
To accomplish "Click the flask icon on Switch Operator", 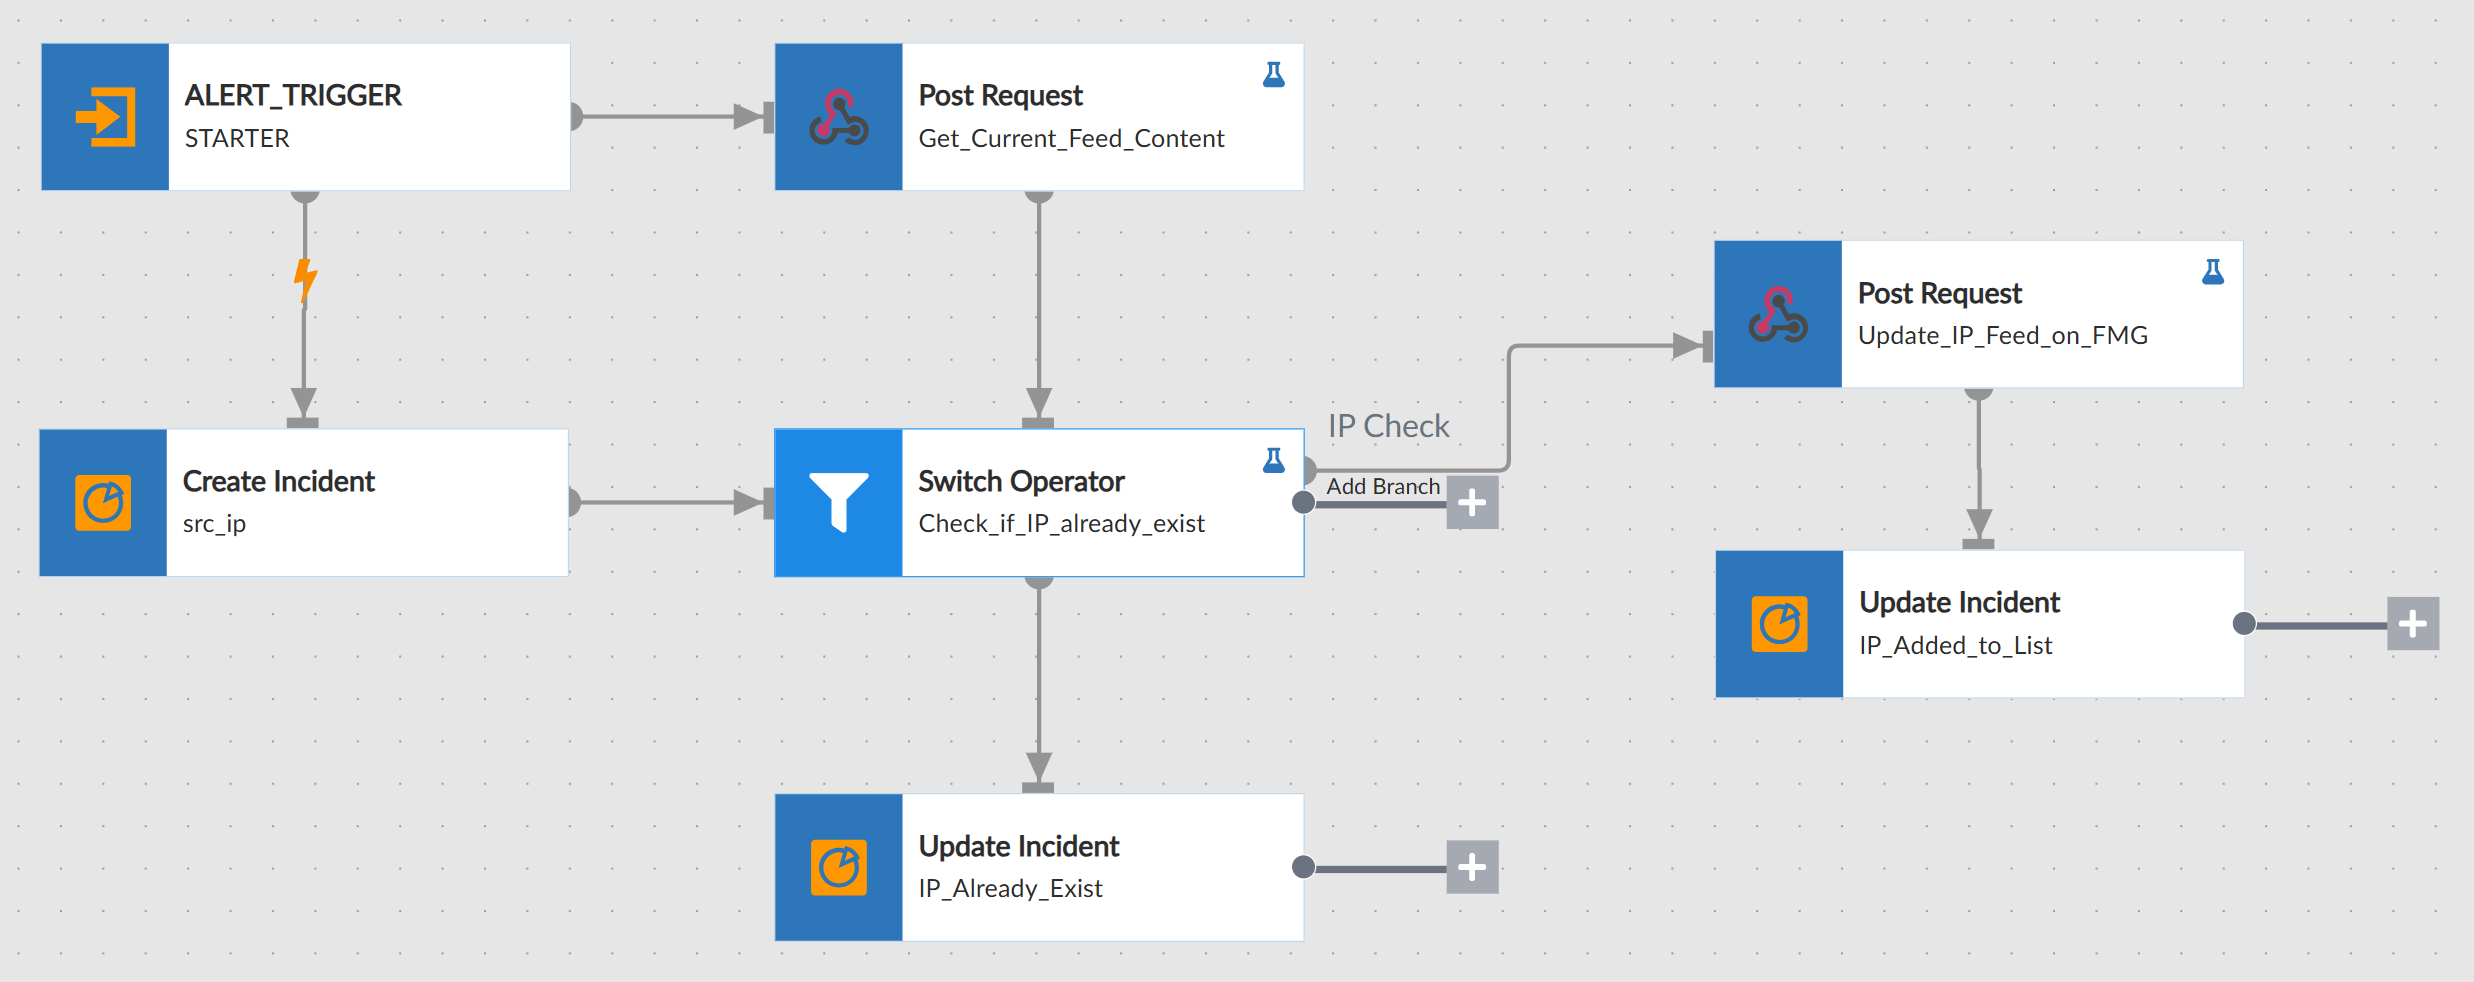I will coord(1273,460).
